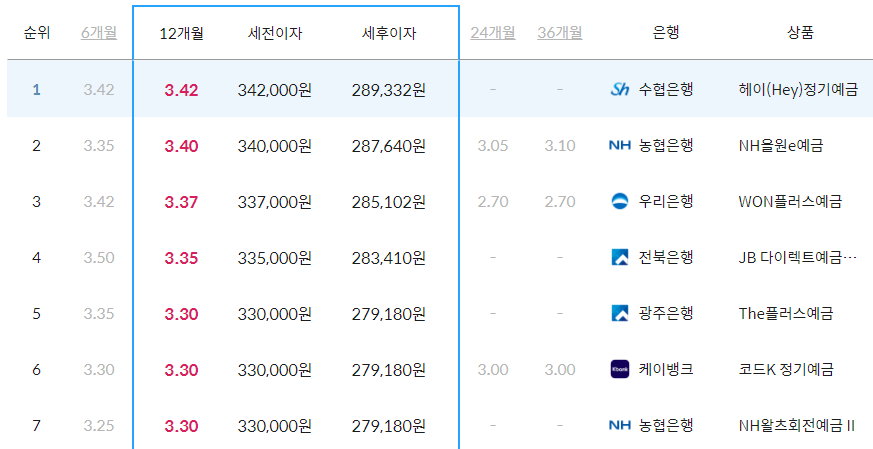Click the 335,000원 pre-tax interest

tap(274, 258)
